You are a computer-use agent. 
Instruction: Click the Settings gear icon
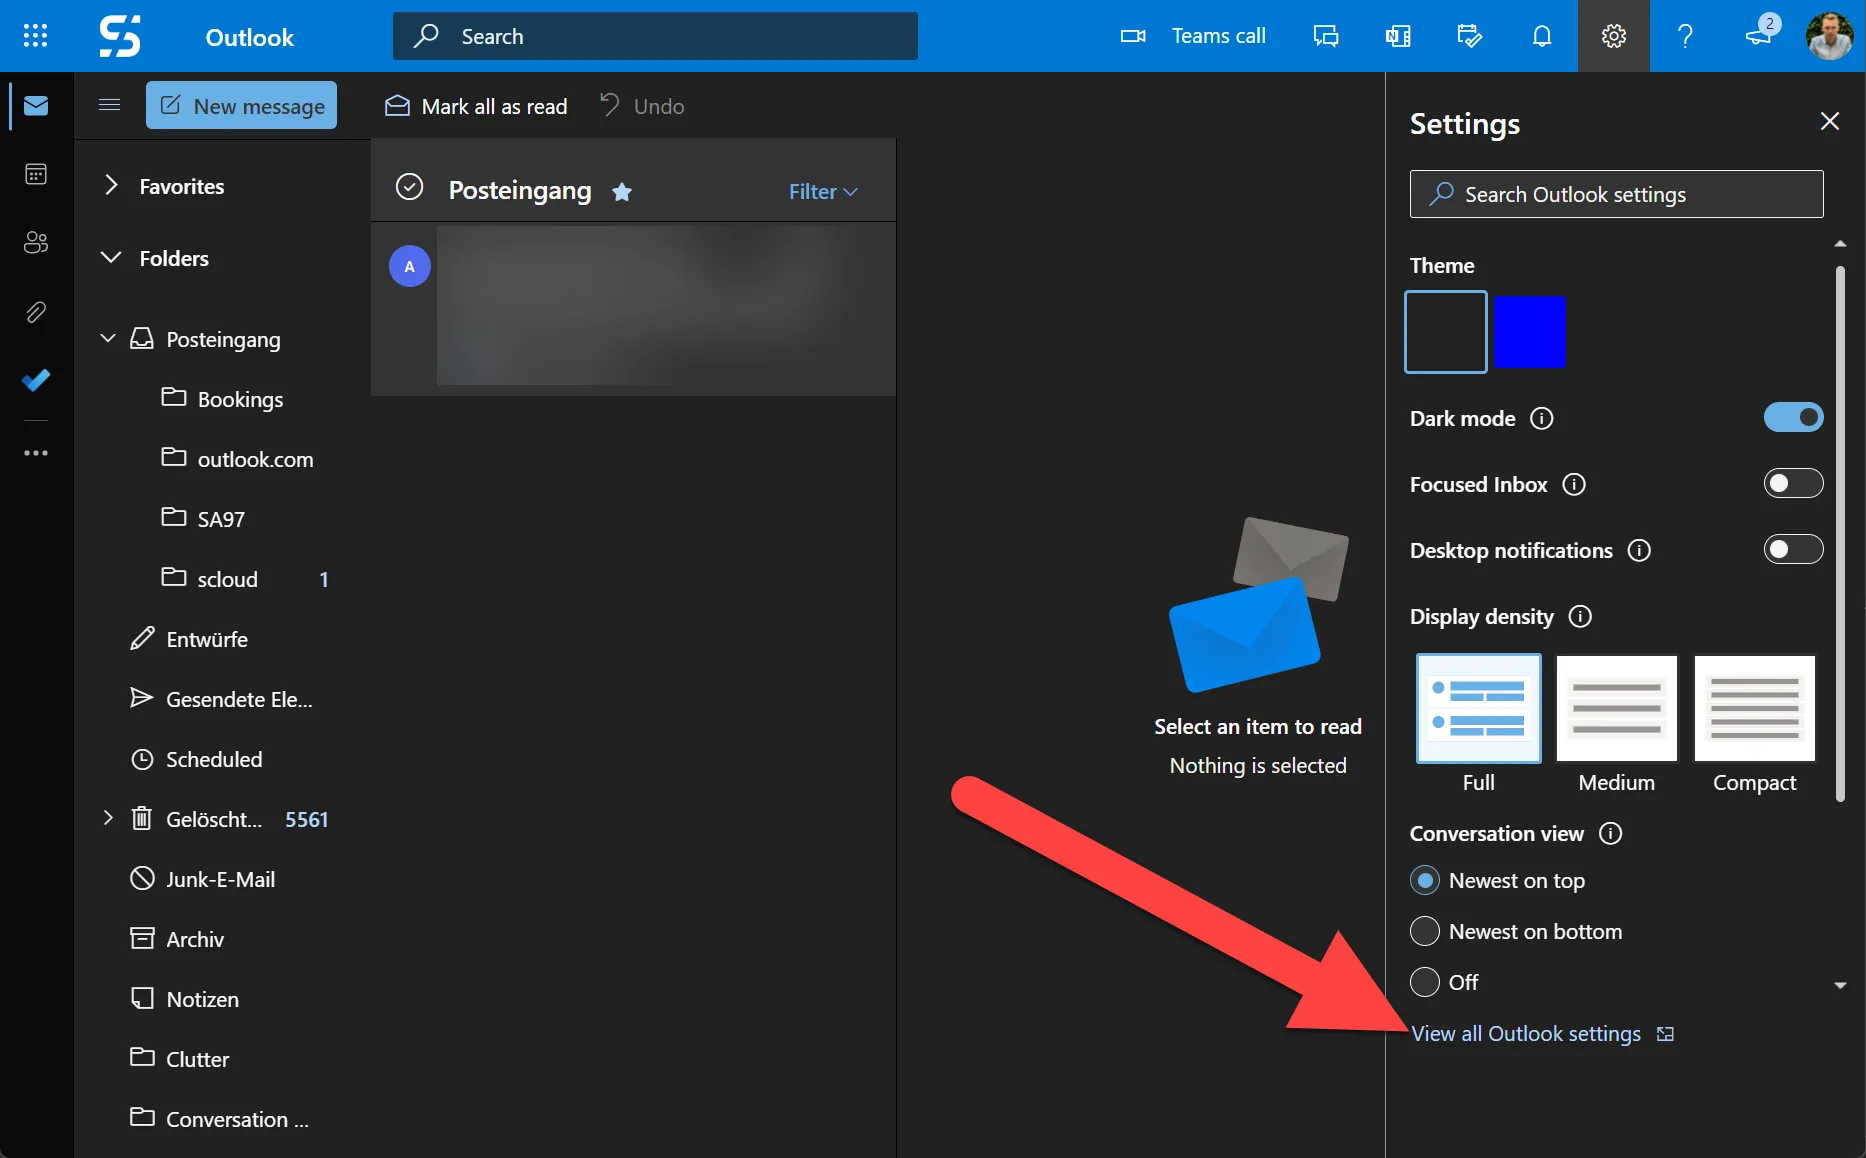point(1614,36)
